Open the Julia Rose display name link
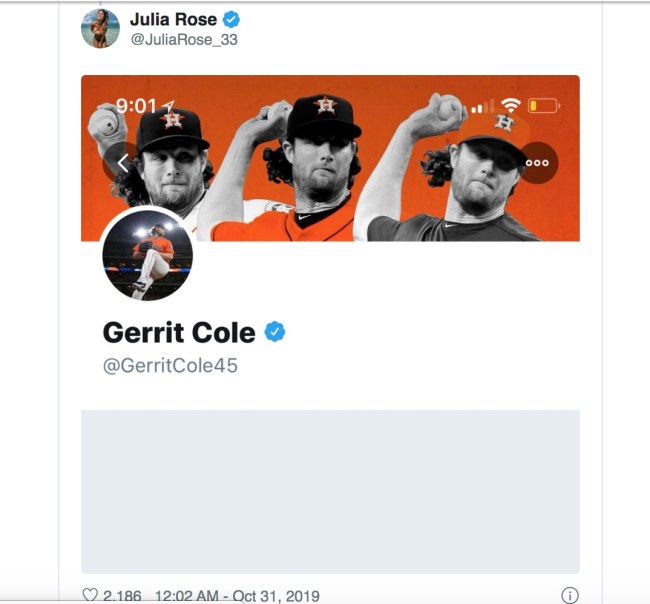Viewport: 650px width, 604px height. [x=173, y=19]
